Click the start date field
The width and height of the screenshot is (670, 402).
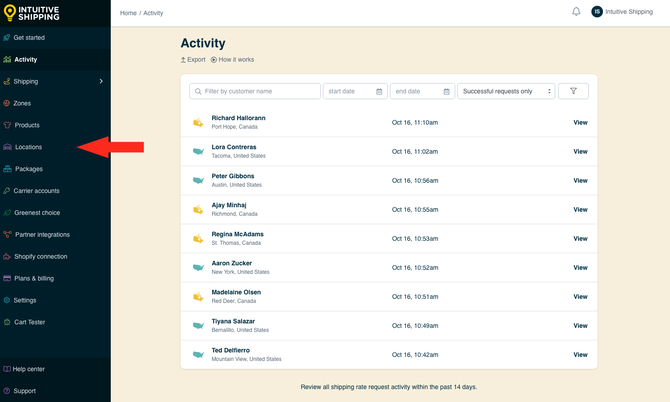(x=355, y=91)
